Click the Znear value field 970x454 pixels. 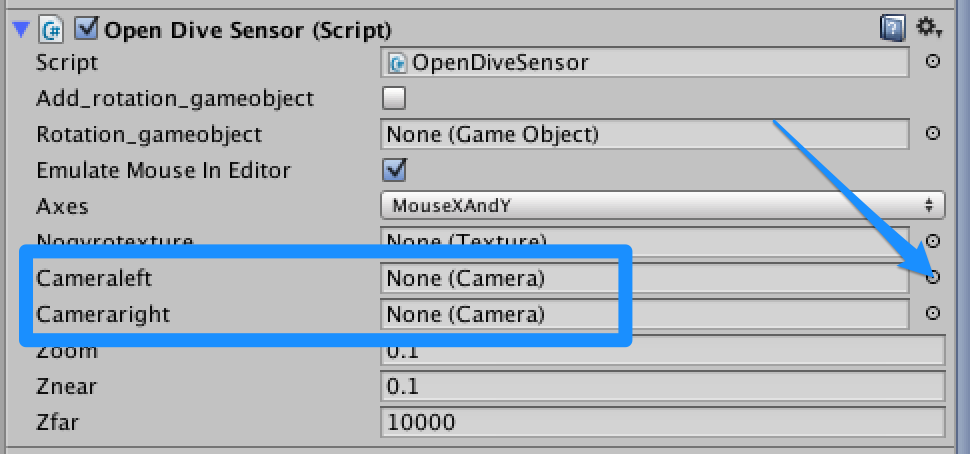click(x=663, y=387)
